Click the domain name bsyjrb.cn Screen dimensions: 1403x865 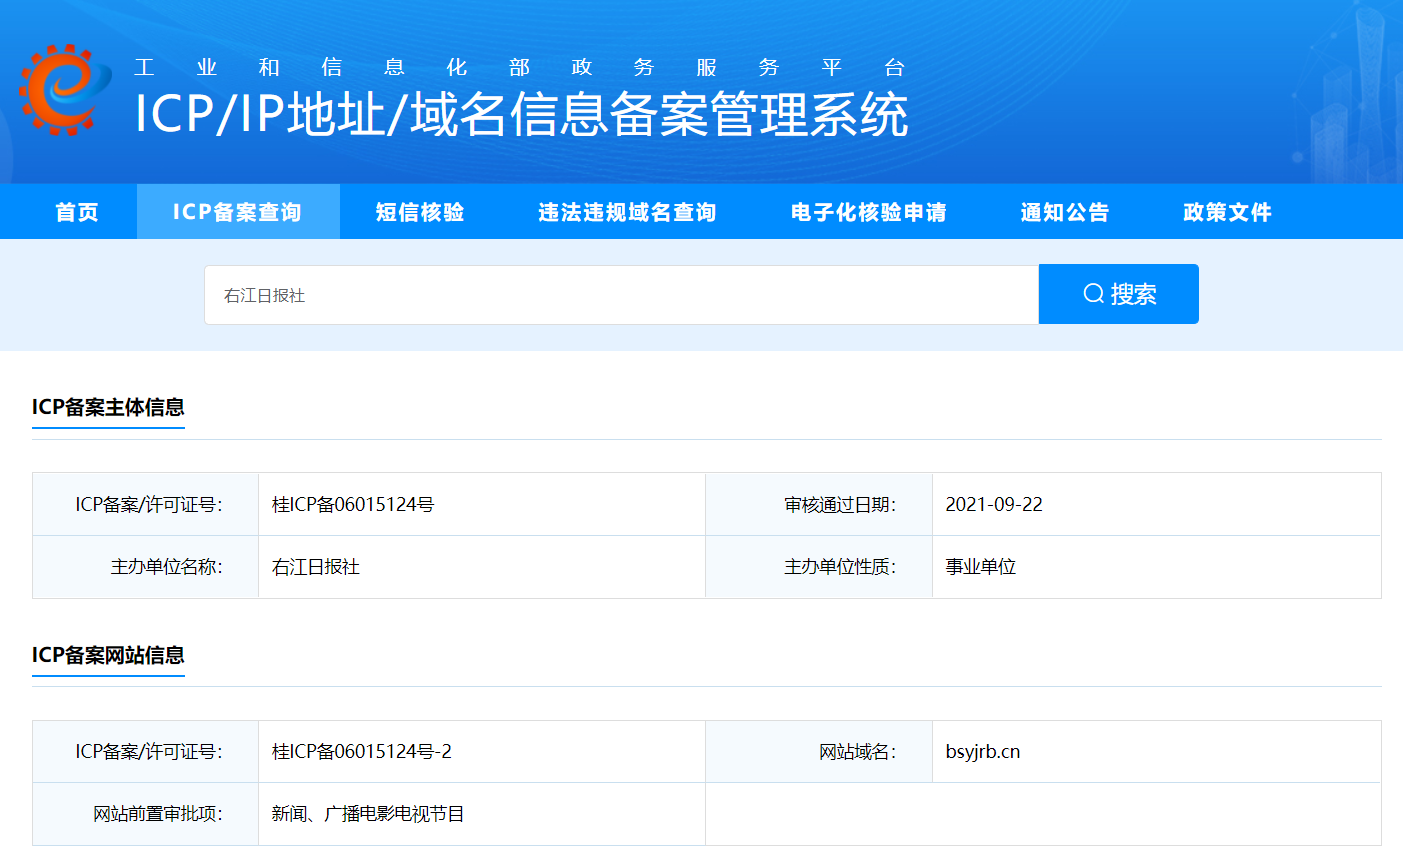pos(983,752)
